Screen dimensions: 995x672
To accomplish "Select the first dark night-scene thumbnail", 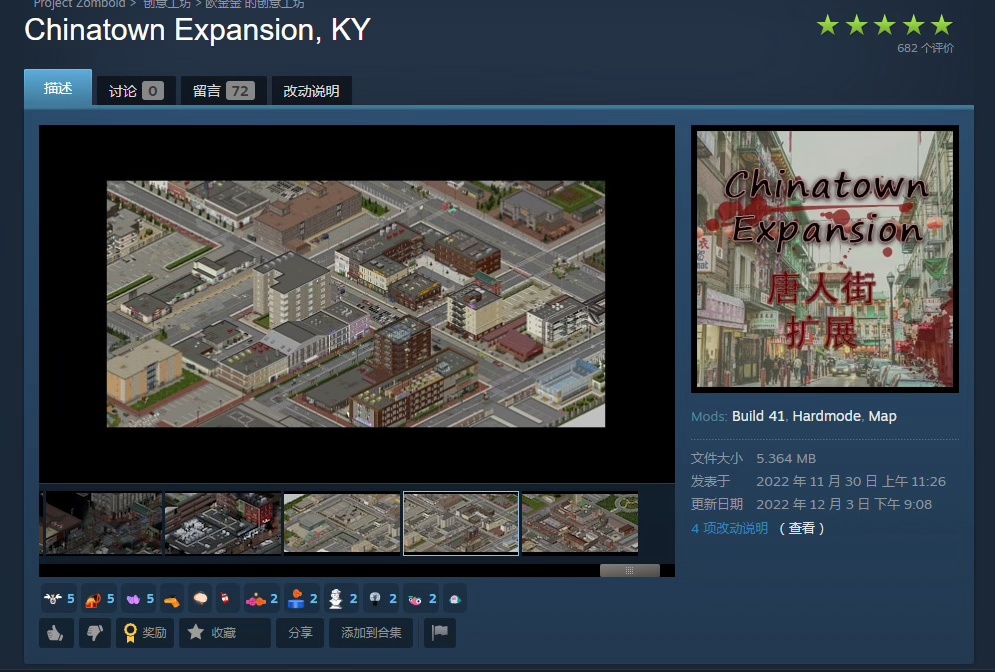I will coord(103,524).
